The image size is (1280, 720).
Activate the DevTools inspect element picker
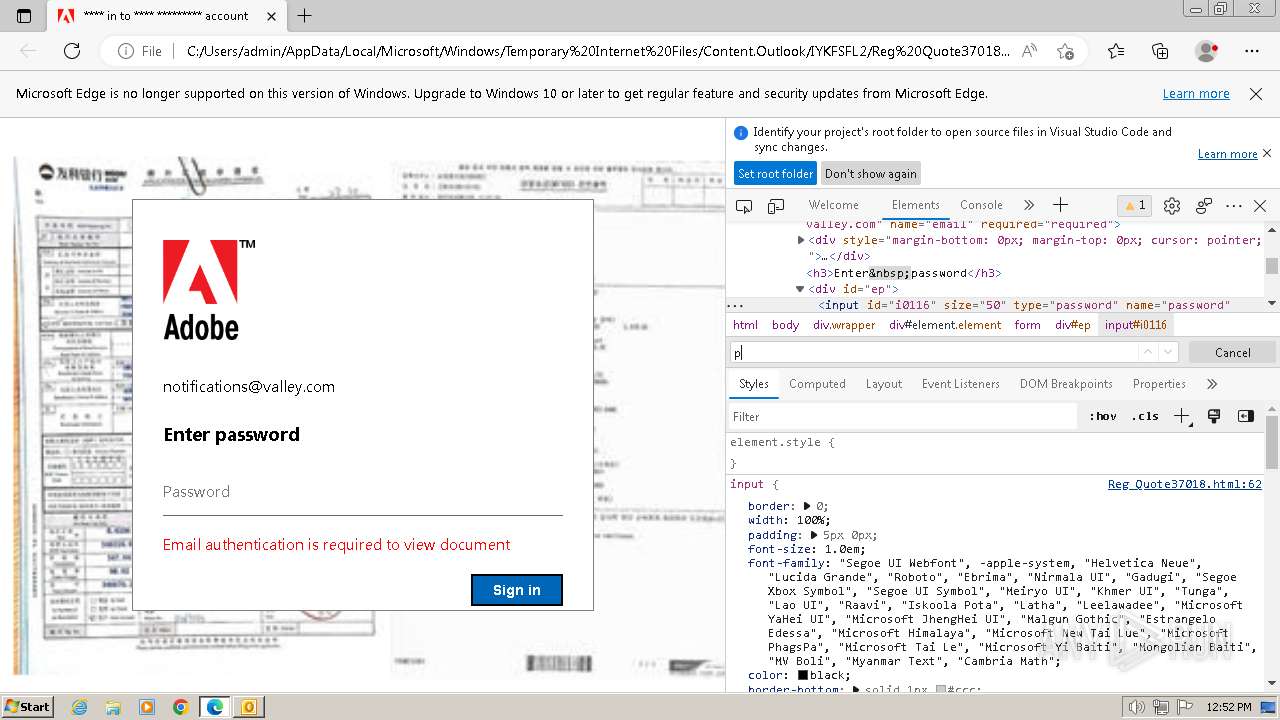click(x=744, y=206)
